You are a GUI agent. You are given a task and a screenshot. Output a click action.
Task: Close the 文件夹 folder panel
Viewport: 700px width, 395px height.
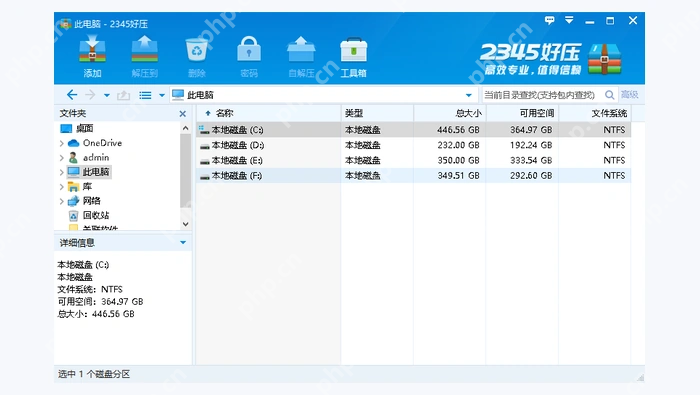tap(183, 114)
